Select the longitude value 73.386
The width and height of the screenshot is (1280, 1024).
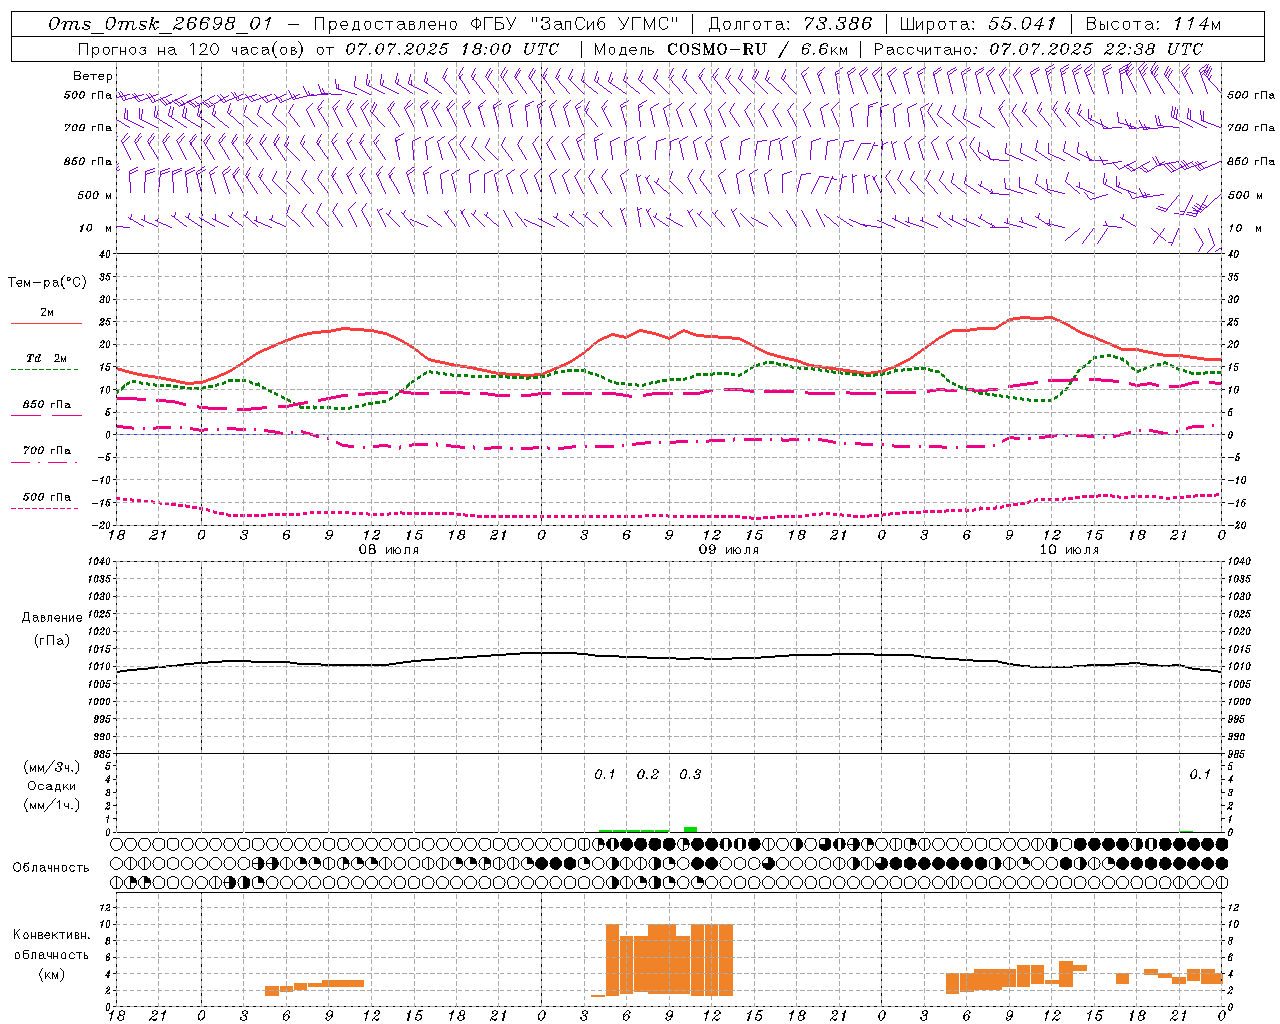(838, 24)
